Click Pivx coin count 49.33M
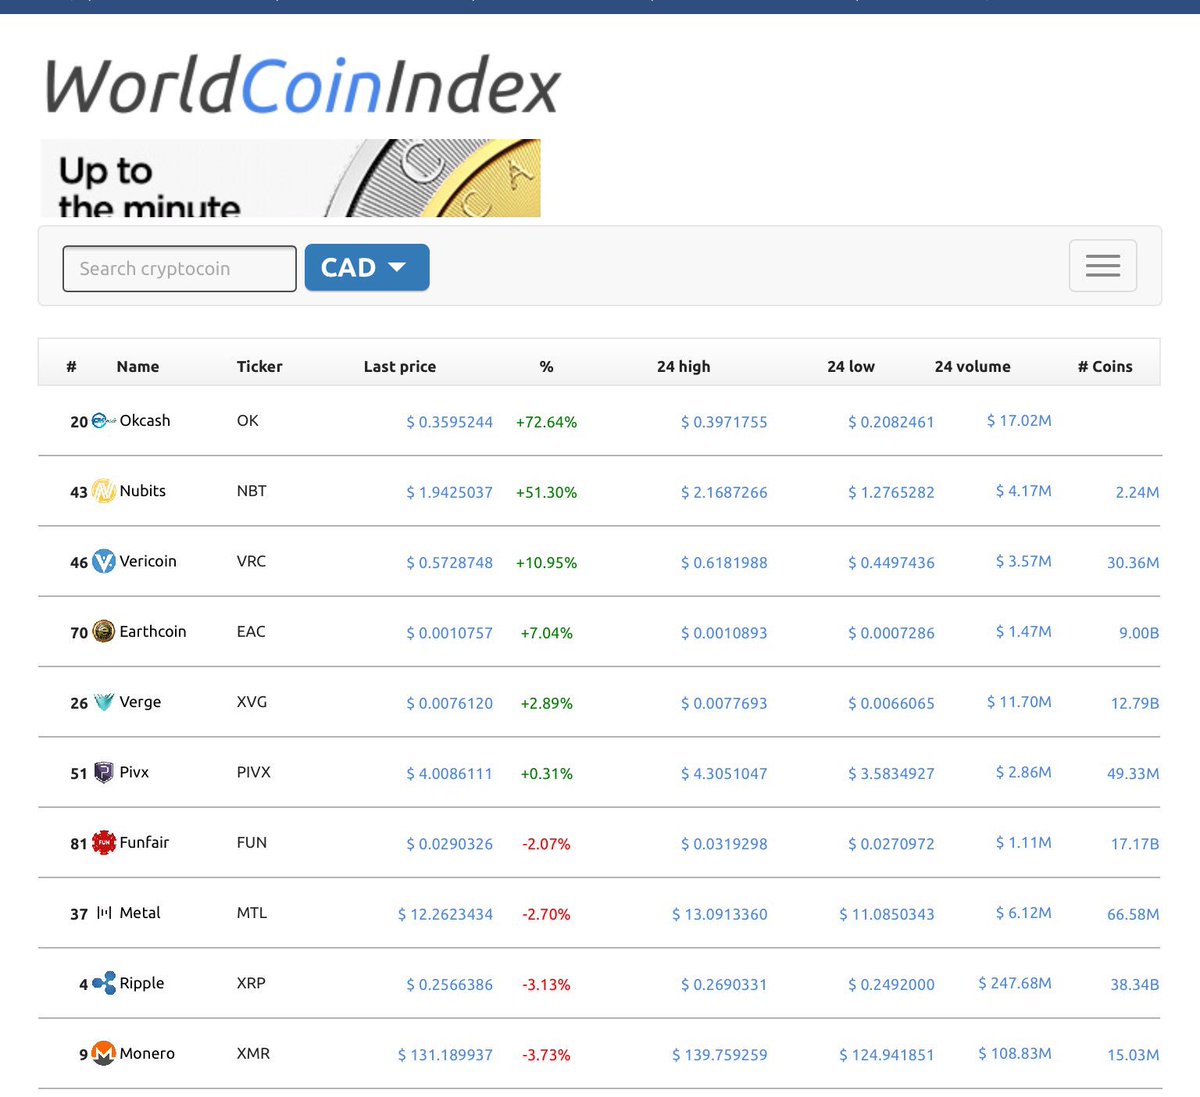The height and width of the screenshot is (1097, 1200). click(x=1133, y=774)
